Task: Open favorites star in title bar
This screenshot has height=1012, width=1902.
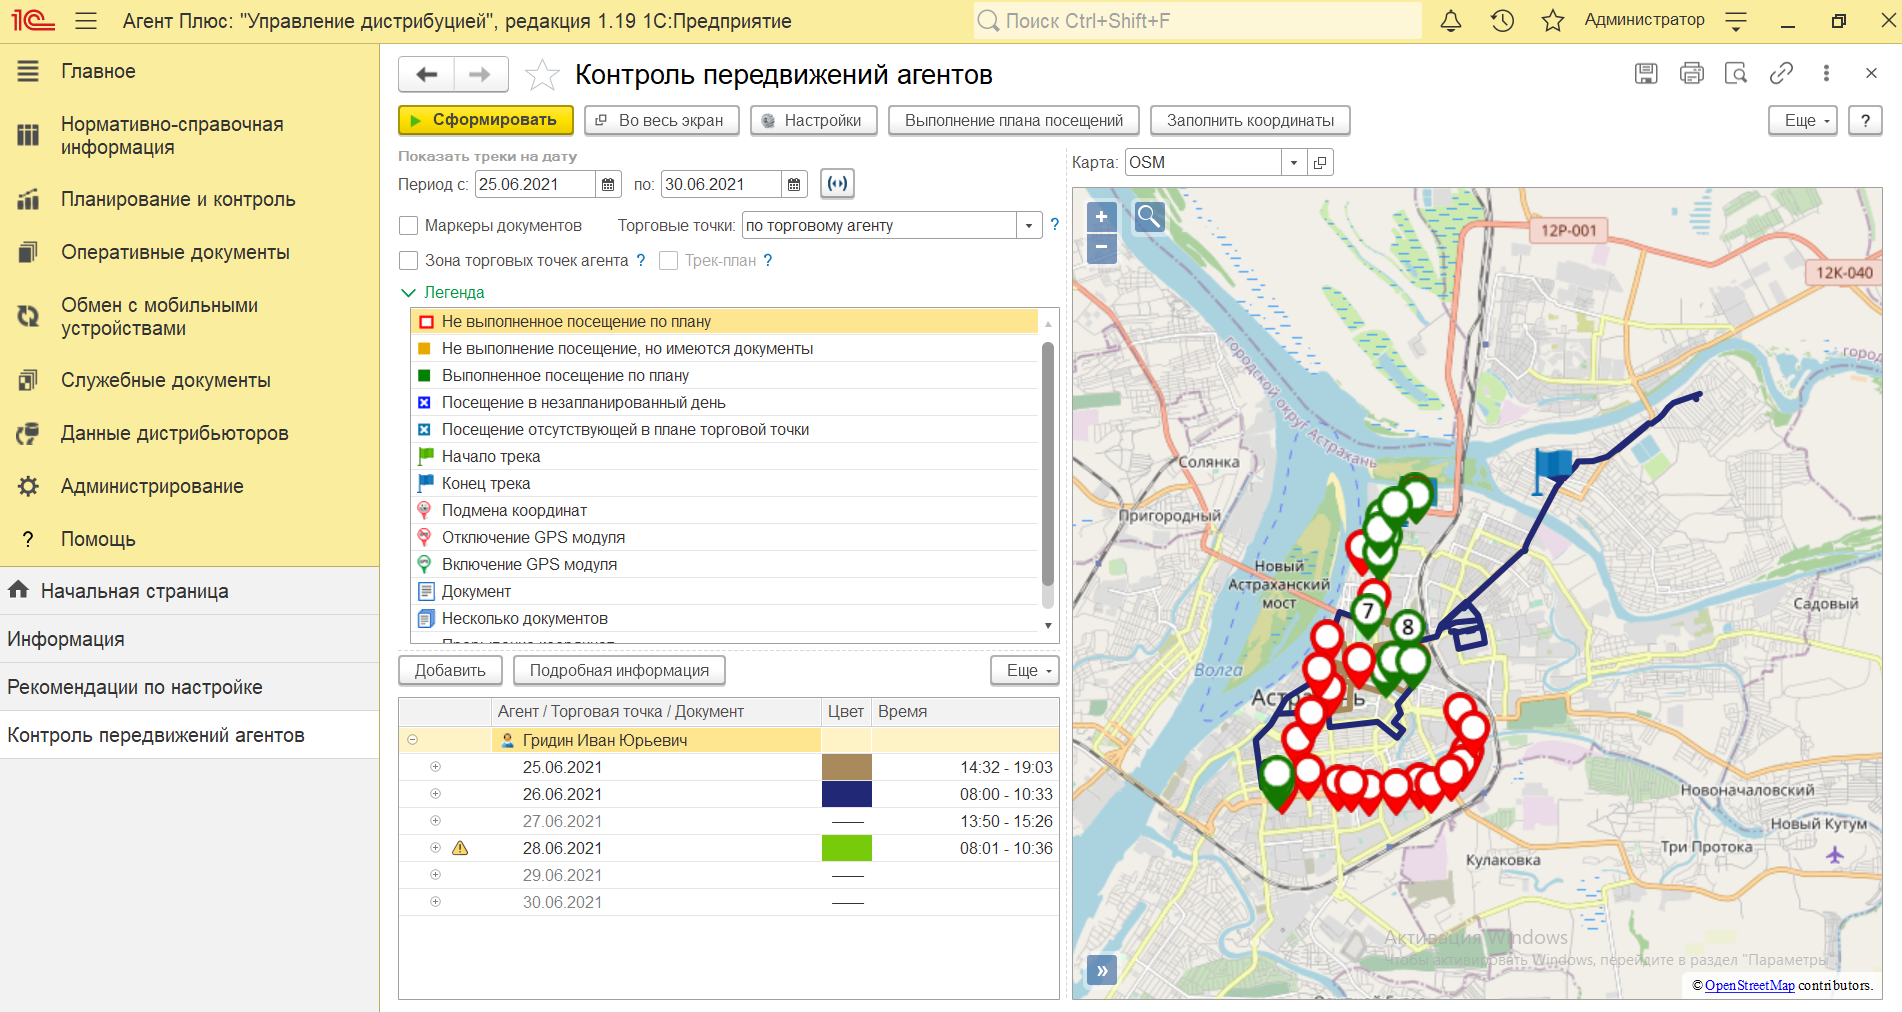Action: (x=1553, y=21)
